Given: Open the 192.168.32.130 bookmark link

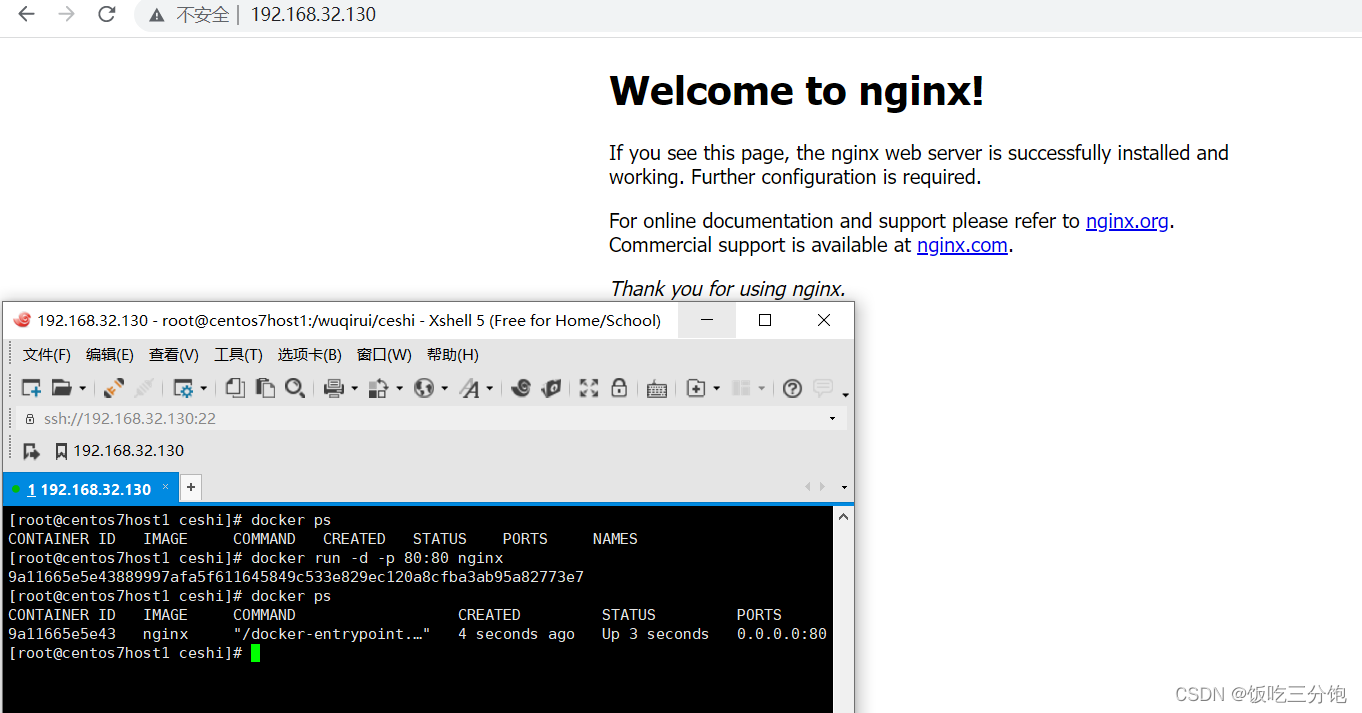Looking at the screenshot, I should (119, 451).
